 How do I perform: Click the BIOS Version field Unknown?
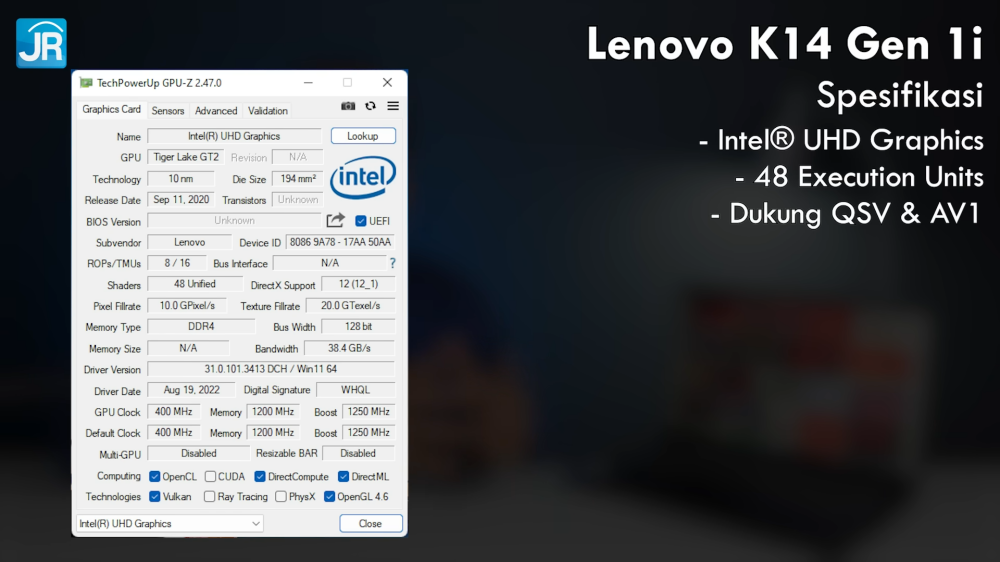tap(234, 220)
